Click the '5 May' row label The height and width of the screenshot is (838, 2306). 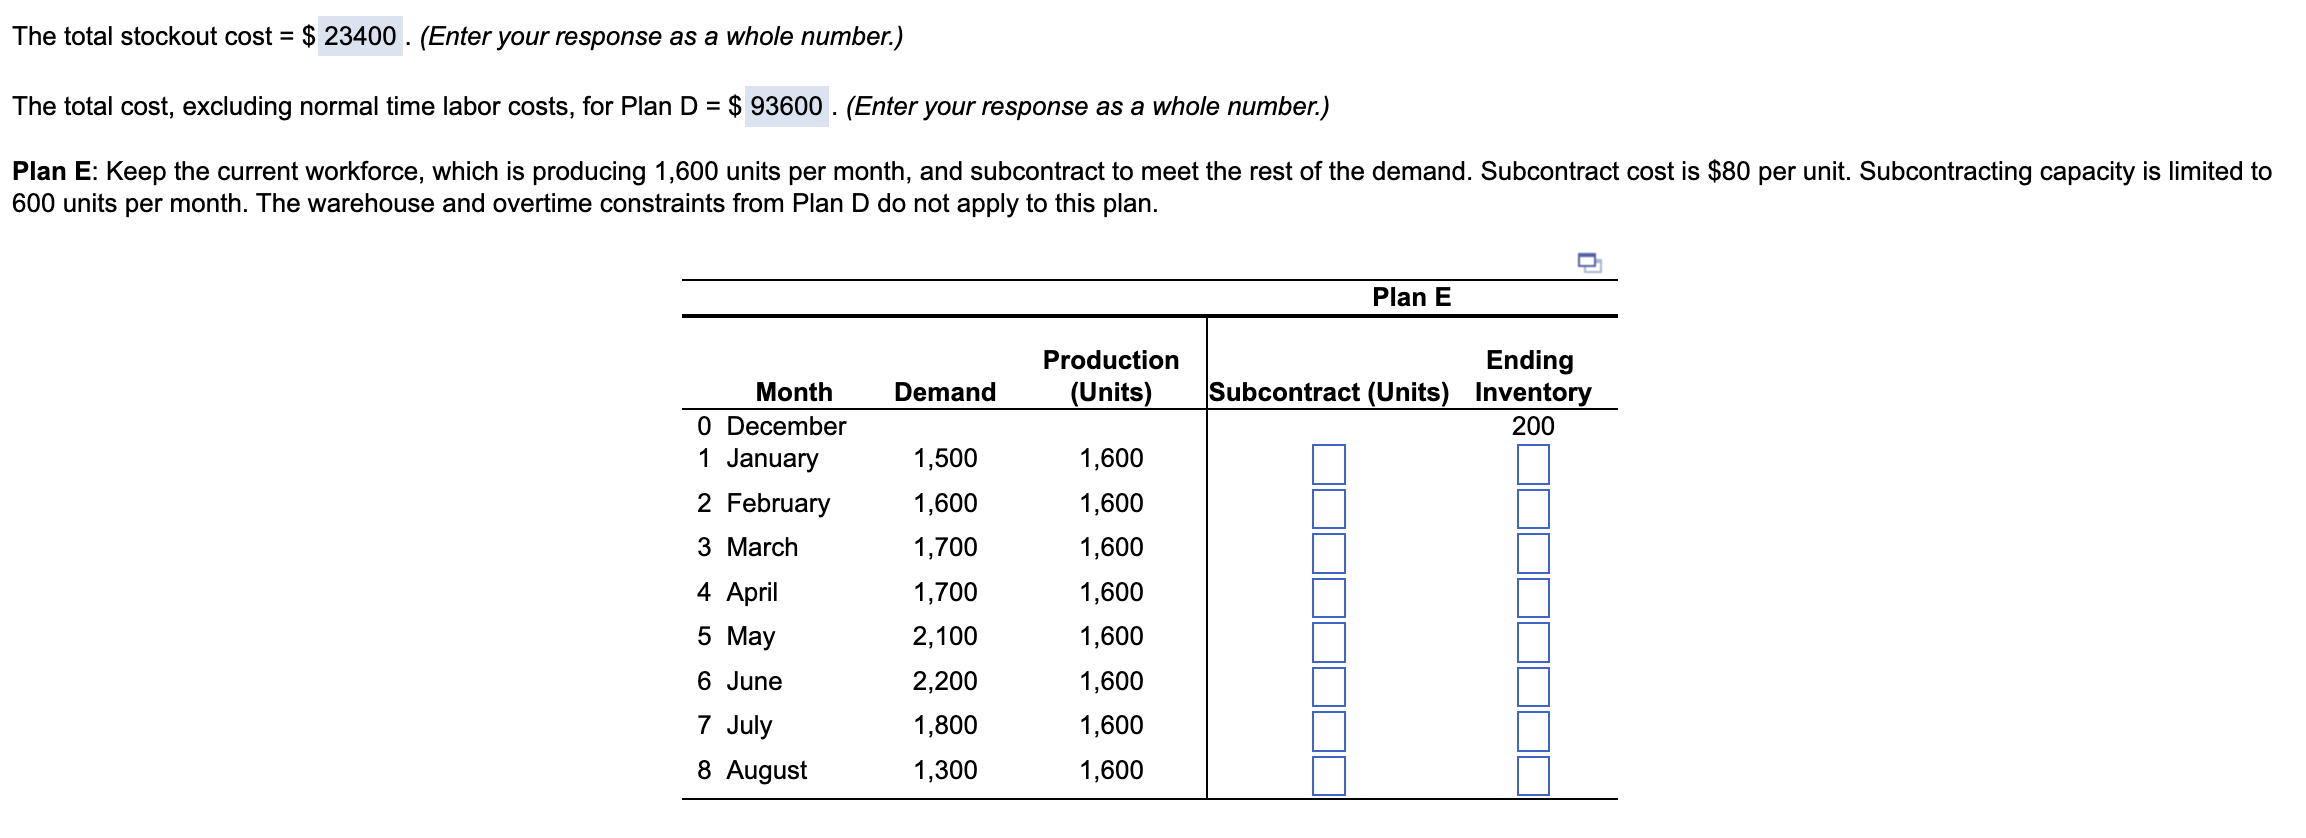click(736, 636)
